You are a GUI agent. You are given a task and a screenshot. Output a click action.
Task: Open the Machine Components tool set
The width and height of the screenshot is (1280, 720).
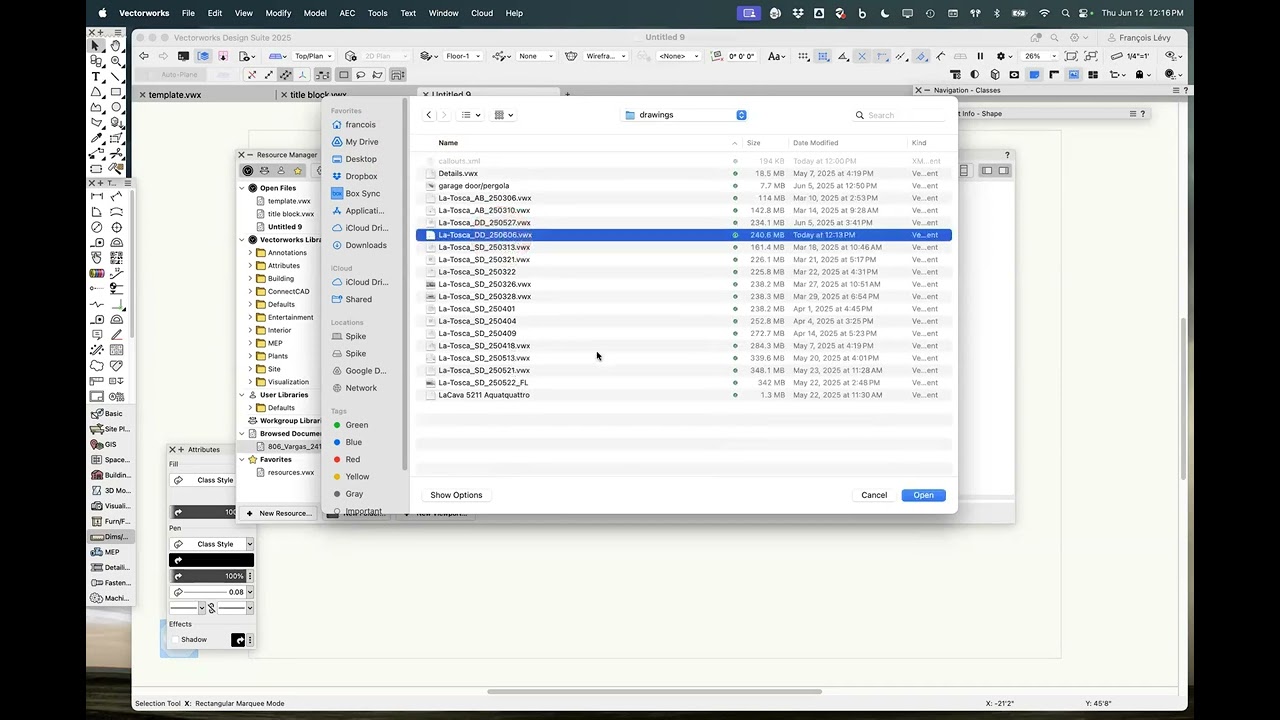click(110, 598)
